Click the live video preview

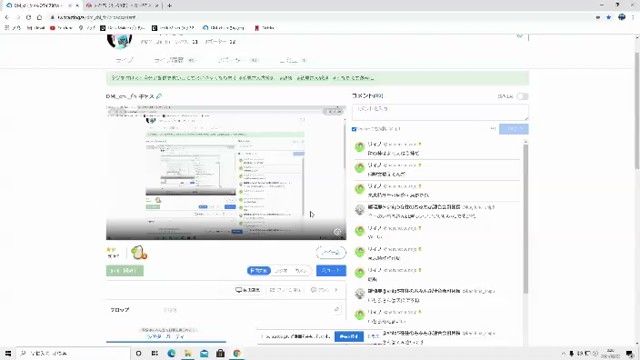tap(226, 172)
